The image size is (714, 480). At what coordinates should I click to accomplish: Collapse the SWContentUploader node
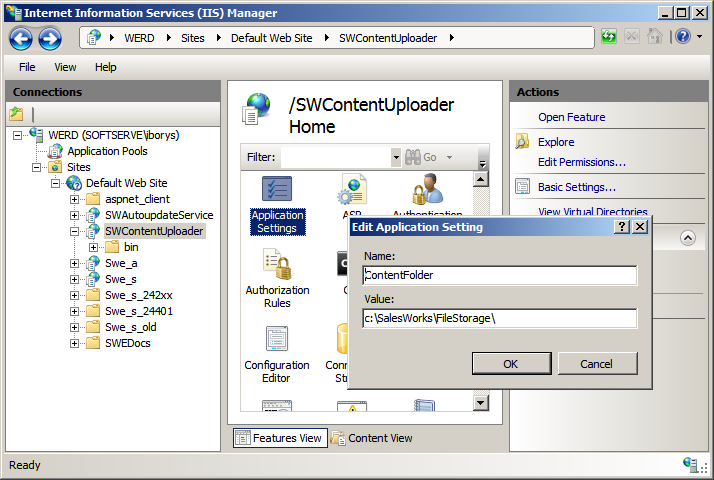tap(74, 231)
